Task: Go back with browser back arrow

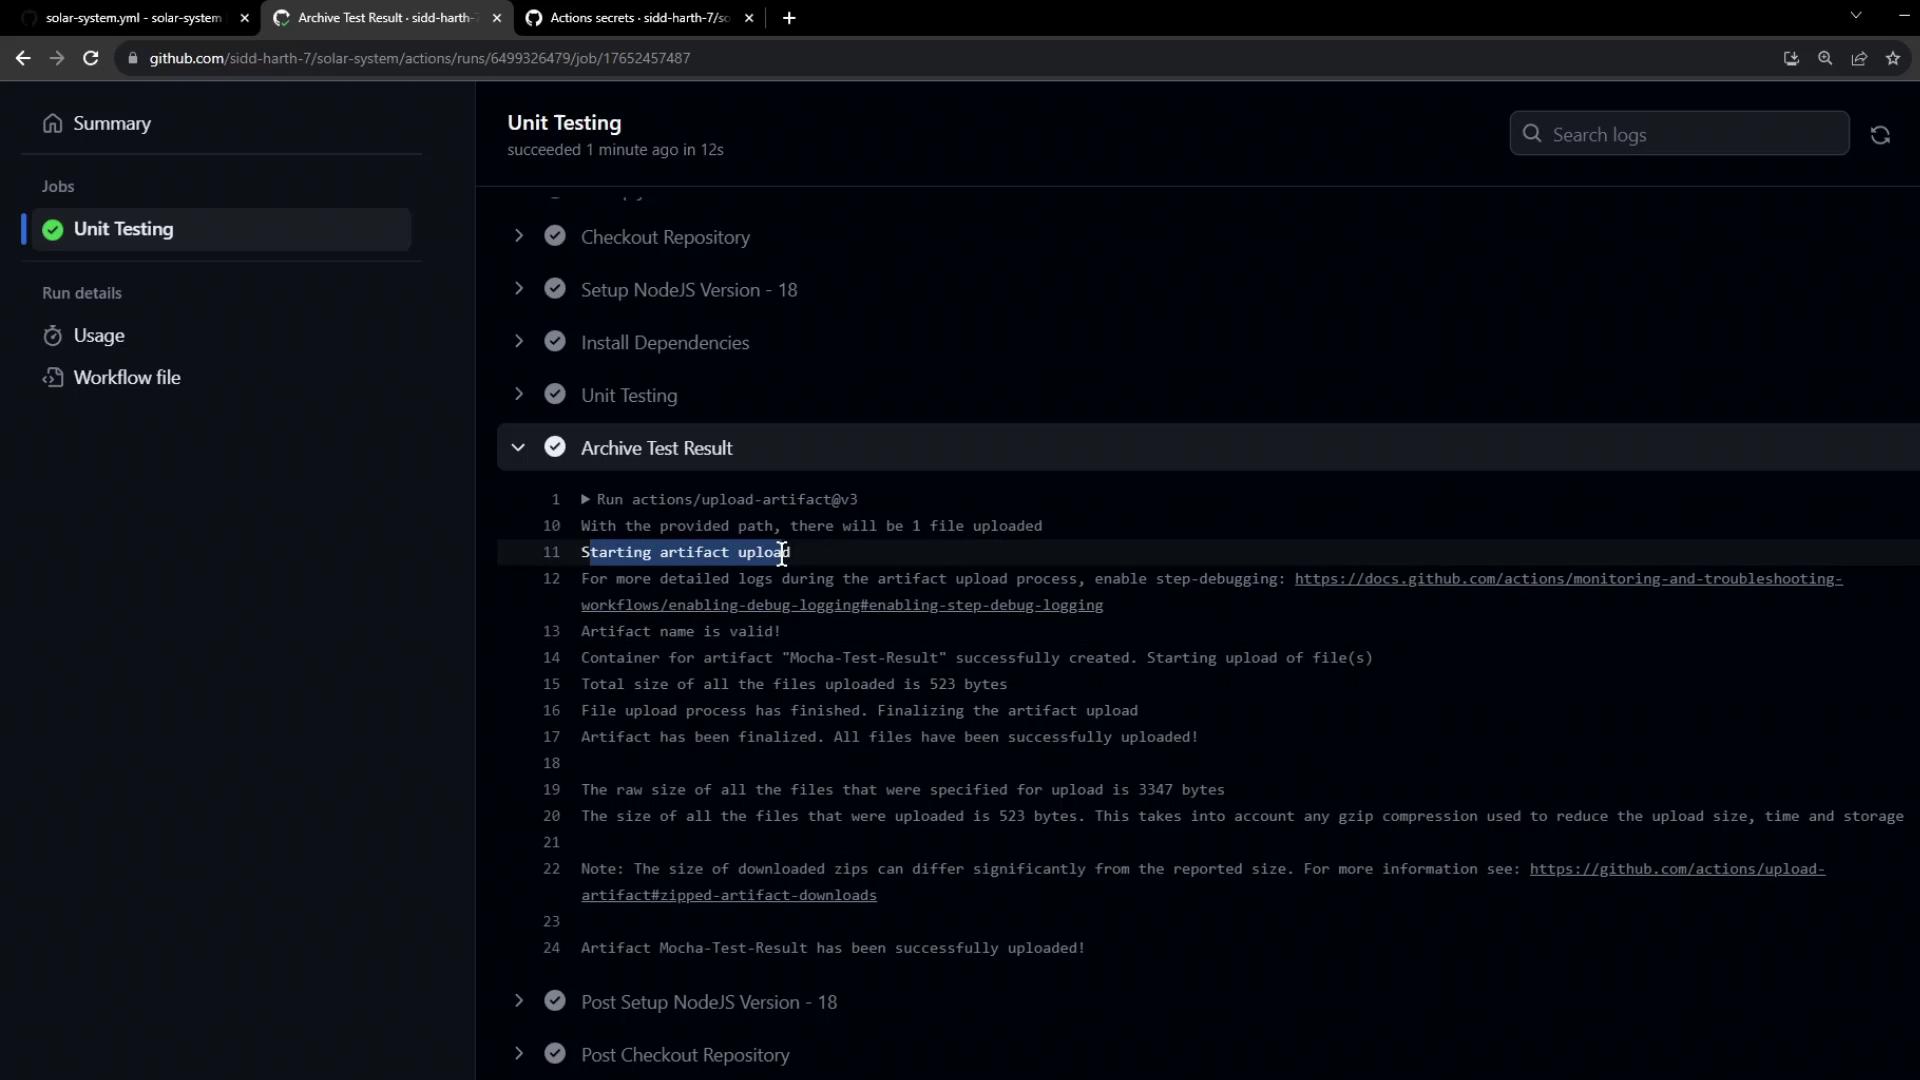Action: click(x=23, y=58)
